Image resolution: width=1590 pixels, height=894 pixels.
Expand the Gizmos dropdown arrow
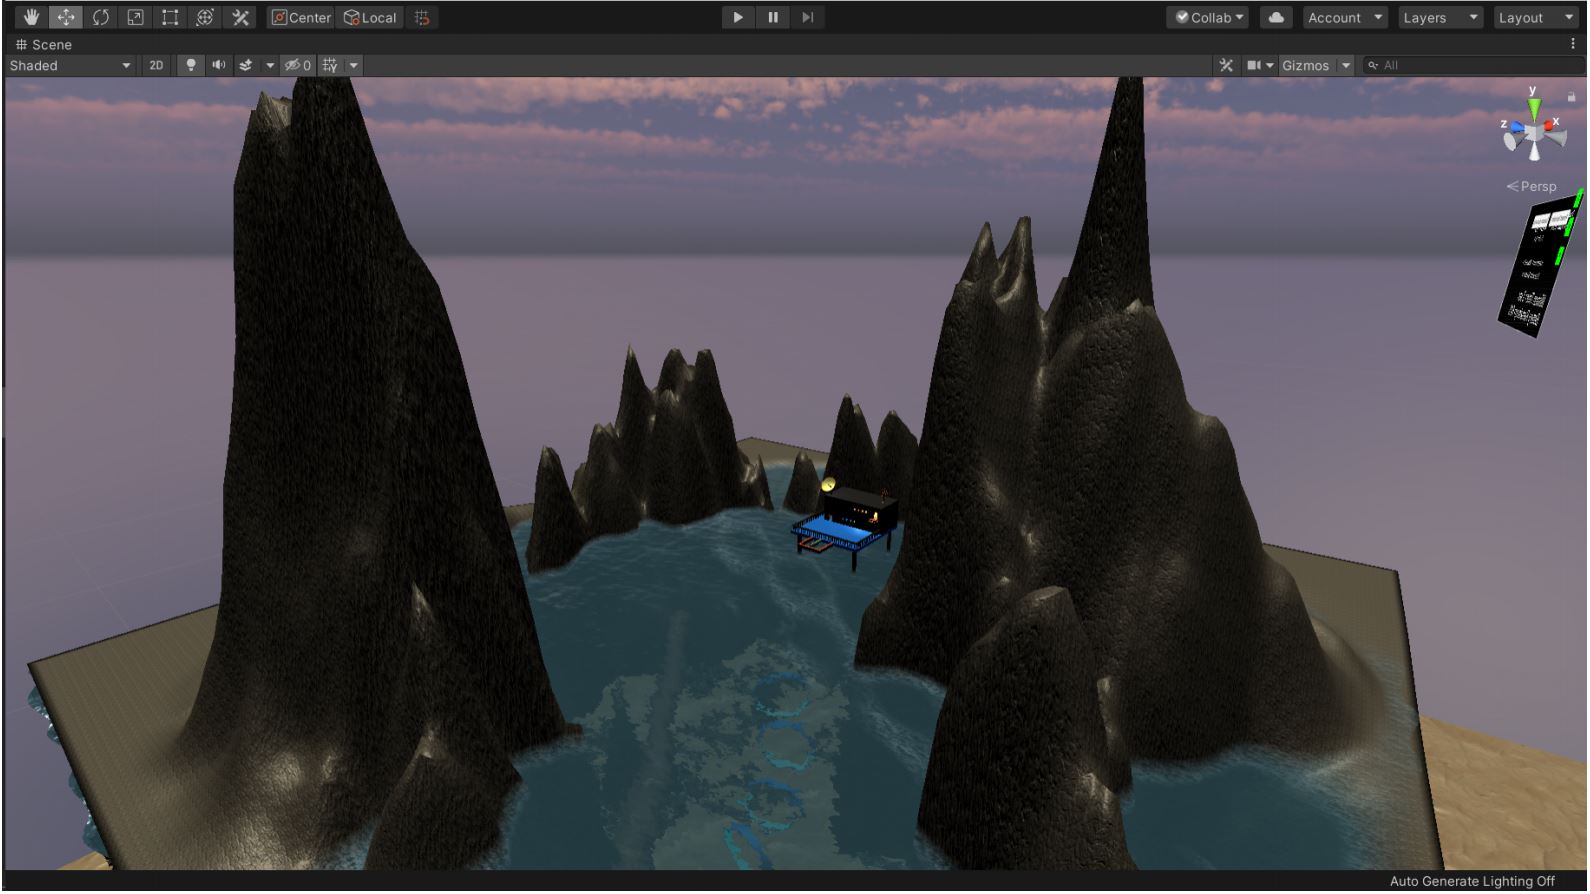[1346, 65]
